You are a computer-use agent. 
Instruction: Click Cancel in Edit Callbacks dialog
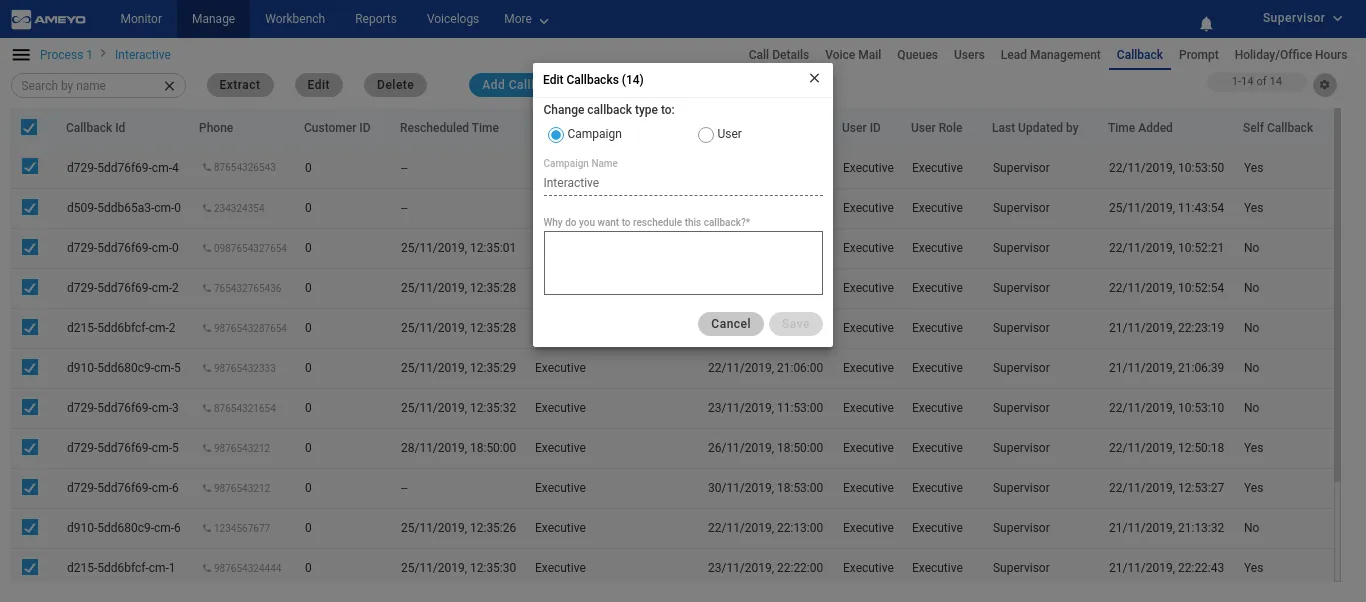(x=731, y=324)
